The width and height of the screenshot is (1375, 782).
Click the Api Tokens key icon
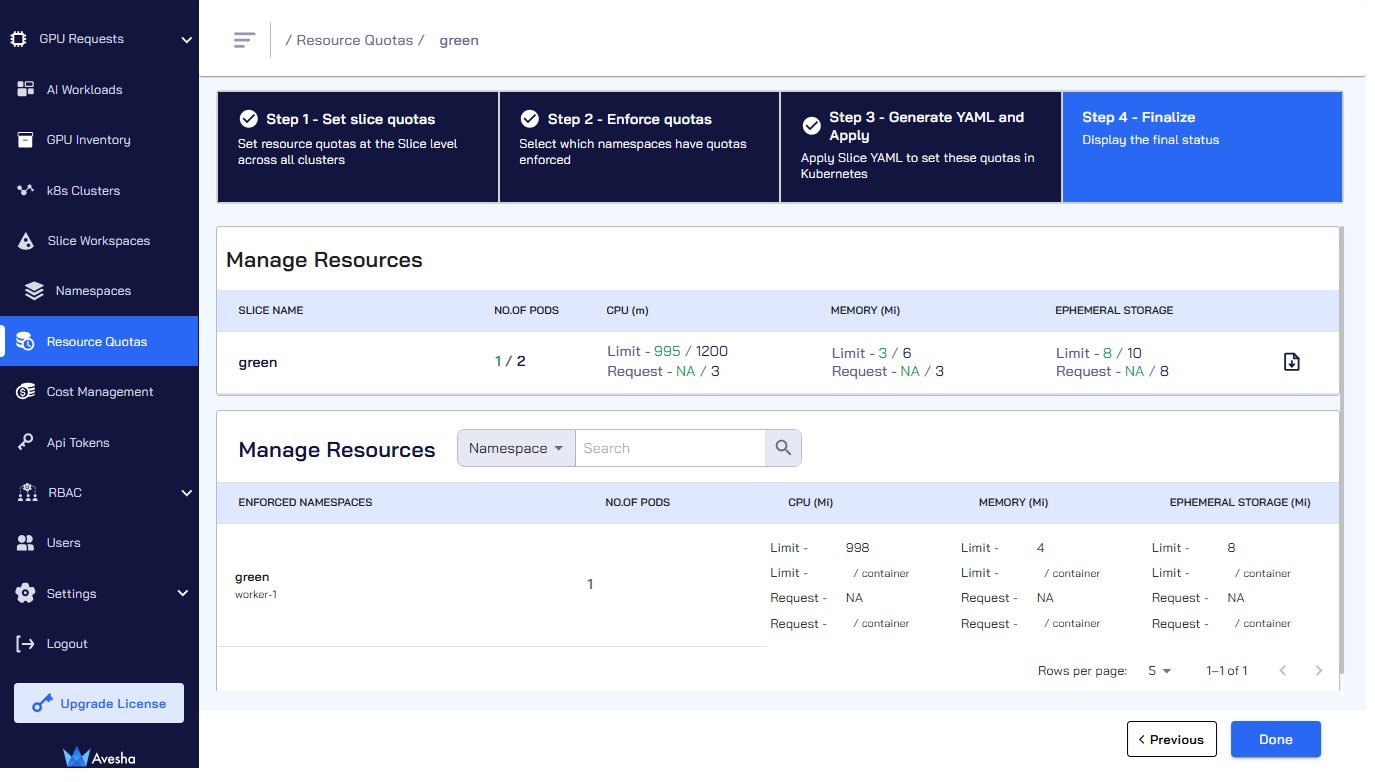pos(26,442)
